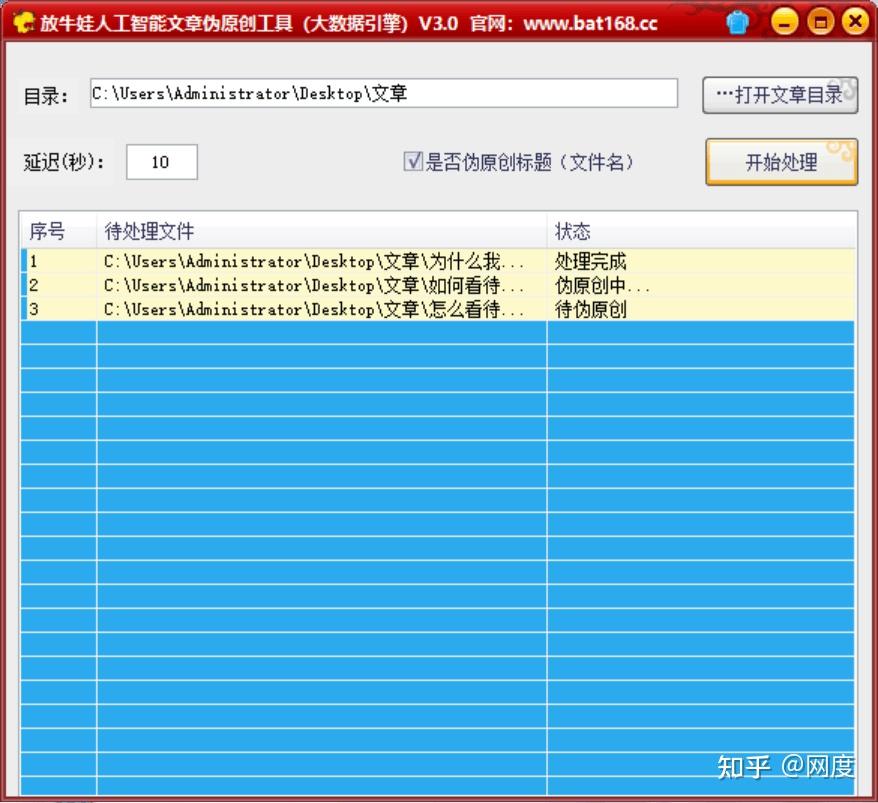Select row 2 file path 如何看待...

(x=321, y=286)
